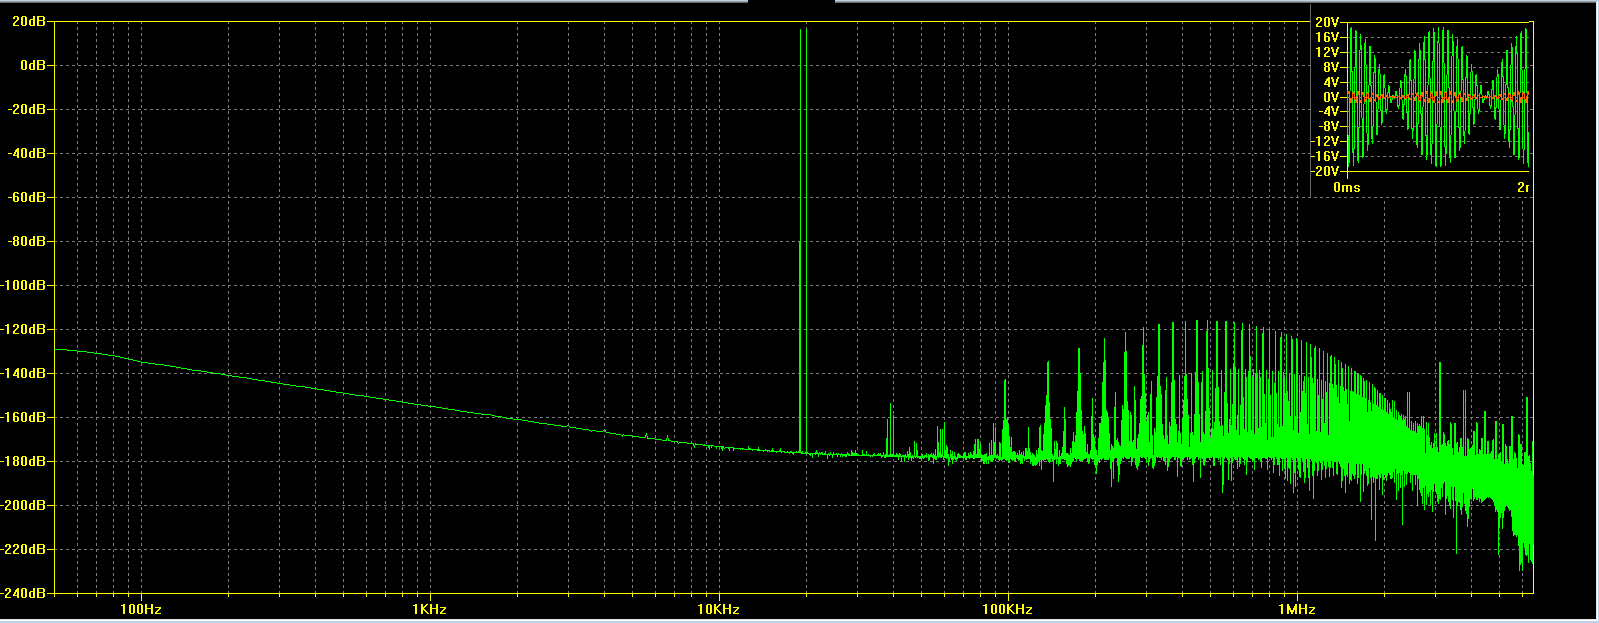Viewport: 1599px width, 623px height.
Task: Click the positive 16V label in the inset
Action: tap(1328, 37)
